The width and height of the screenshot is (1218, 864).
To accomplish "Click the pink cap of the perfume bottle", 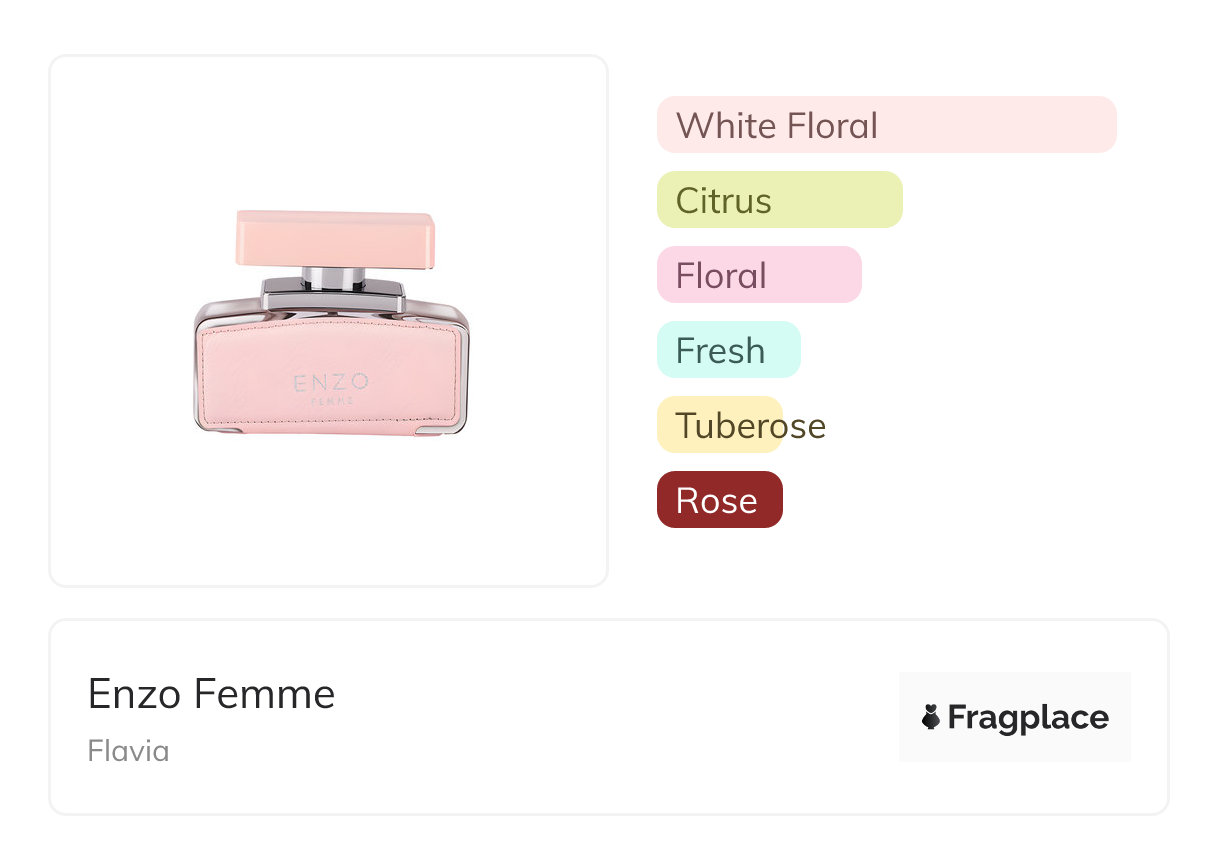I will (335, 238).
